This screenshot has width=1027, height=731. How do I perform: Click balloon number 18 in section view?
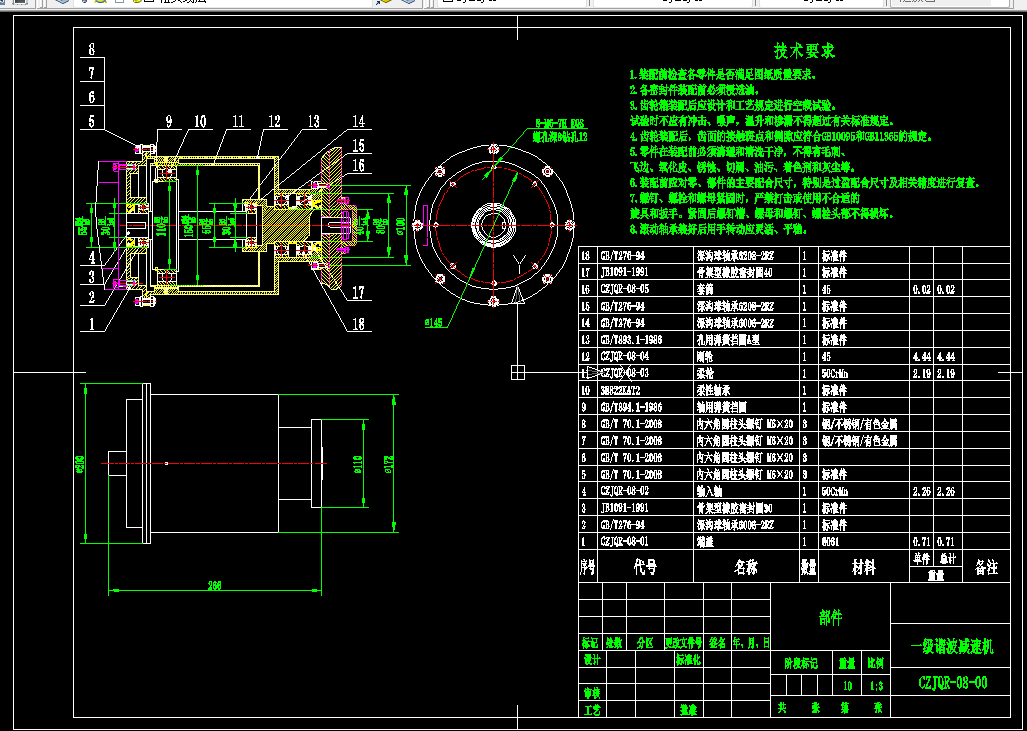[x=358, y=324]
